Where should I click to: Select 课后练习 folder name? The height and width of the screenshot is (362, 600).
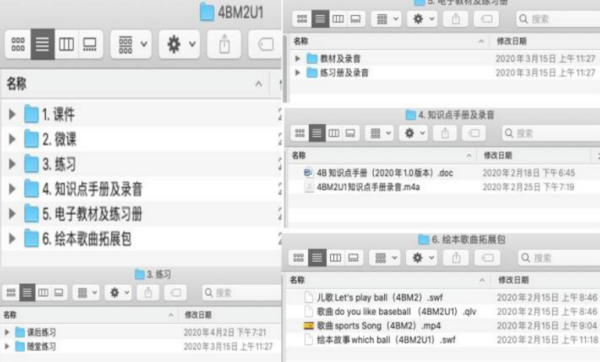[x=41, y=332]
